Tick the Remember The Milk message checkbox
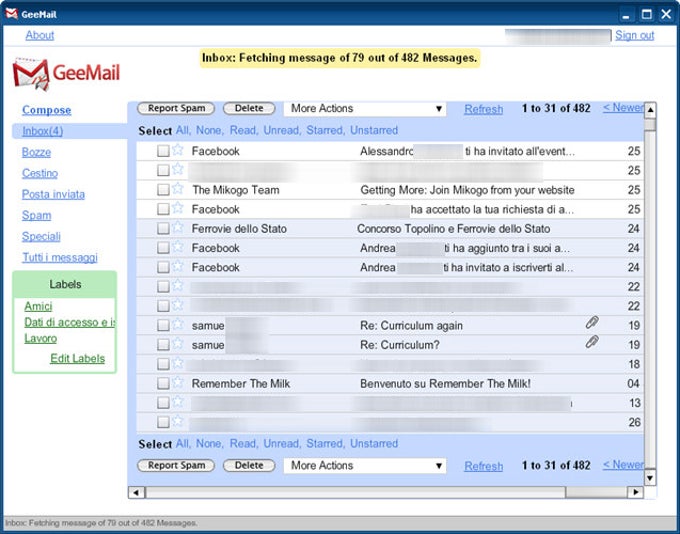 point(163,383)
